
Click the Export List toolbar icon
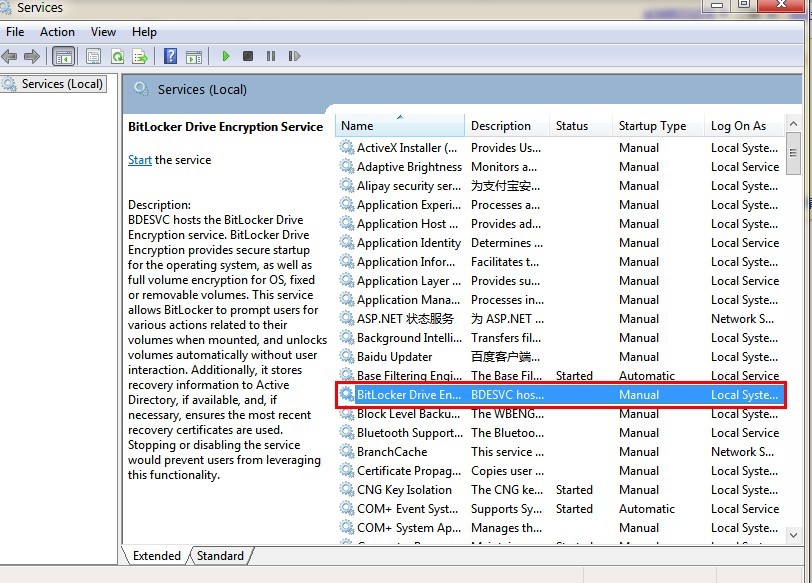pos(140,56)
